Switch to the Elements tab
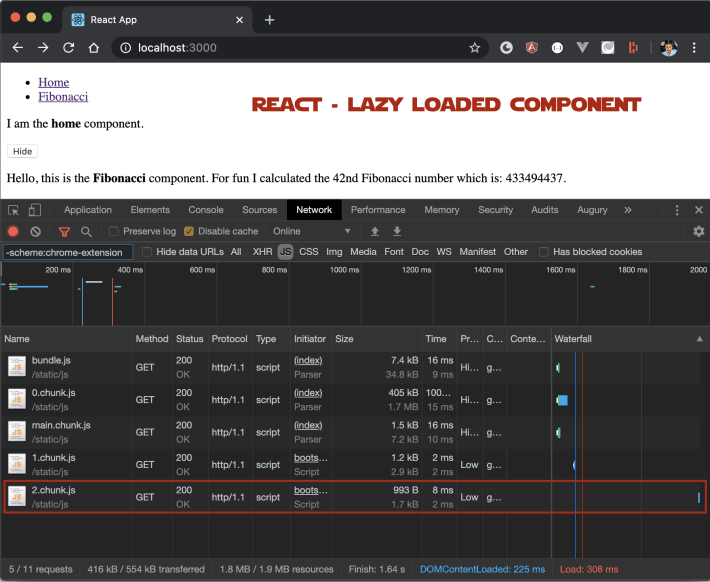 click(150, 210)
